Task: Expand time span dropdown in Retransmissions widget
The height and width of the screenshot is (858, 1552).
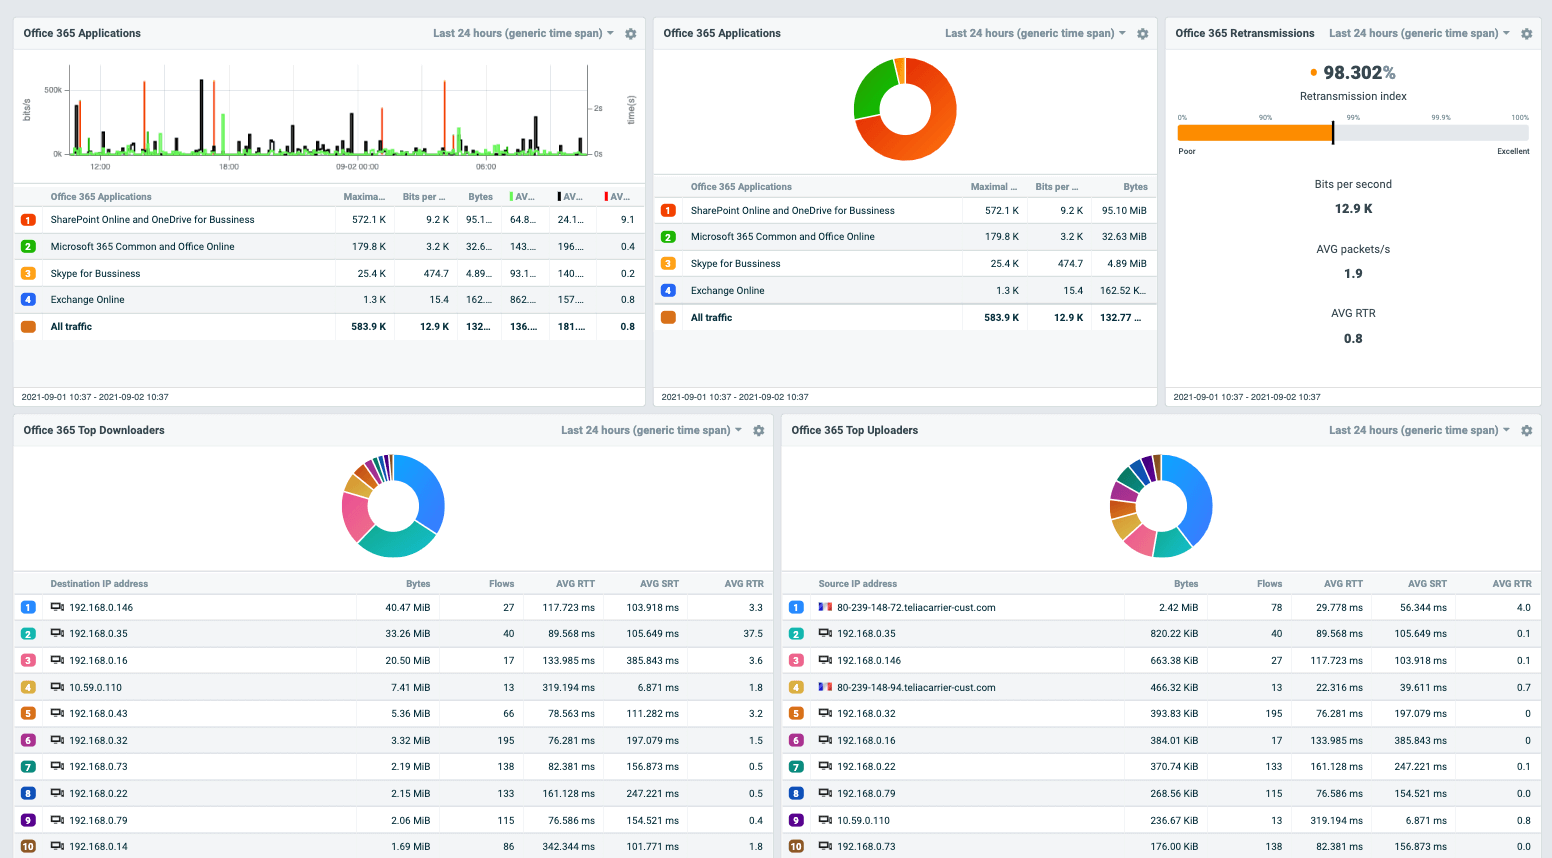Action: pyautogui.click(x=1419, y=34)
